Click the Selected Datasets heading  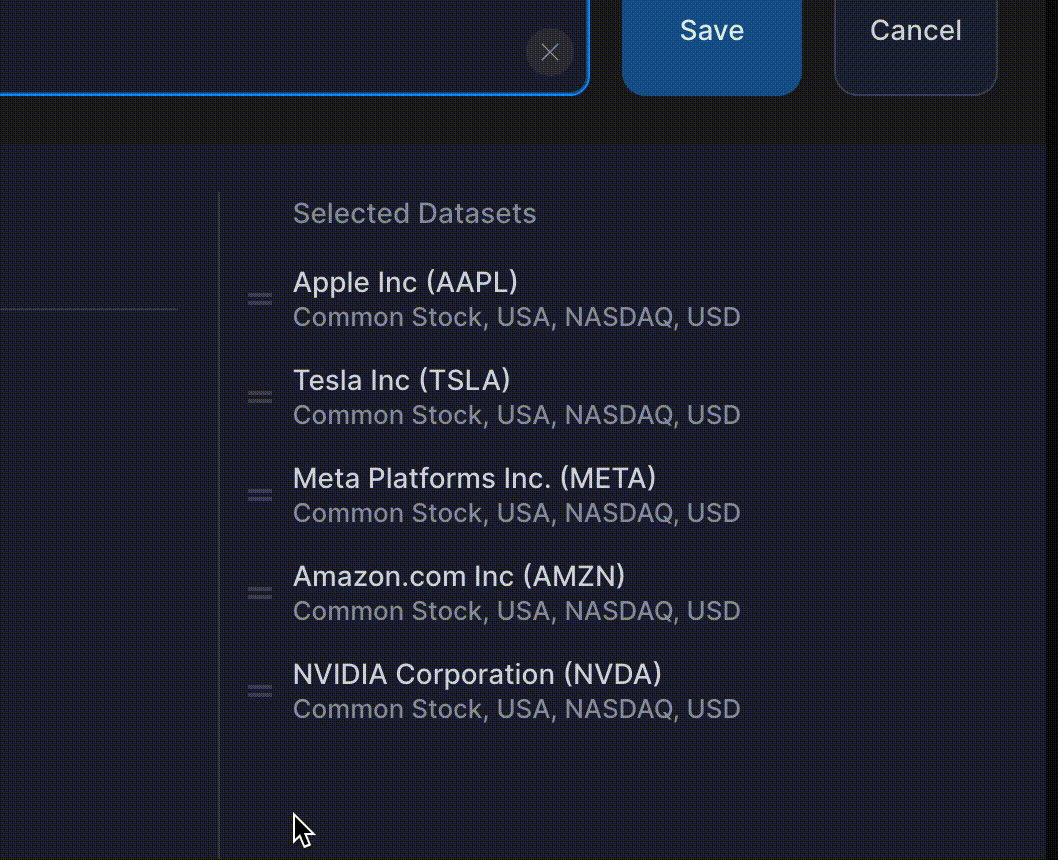click(x=414, y=213)
